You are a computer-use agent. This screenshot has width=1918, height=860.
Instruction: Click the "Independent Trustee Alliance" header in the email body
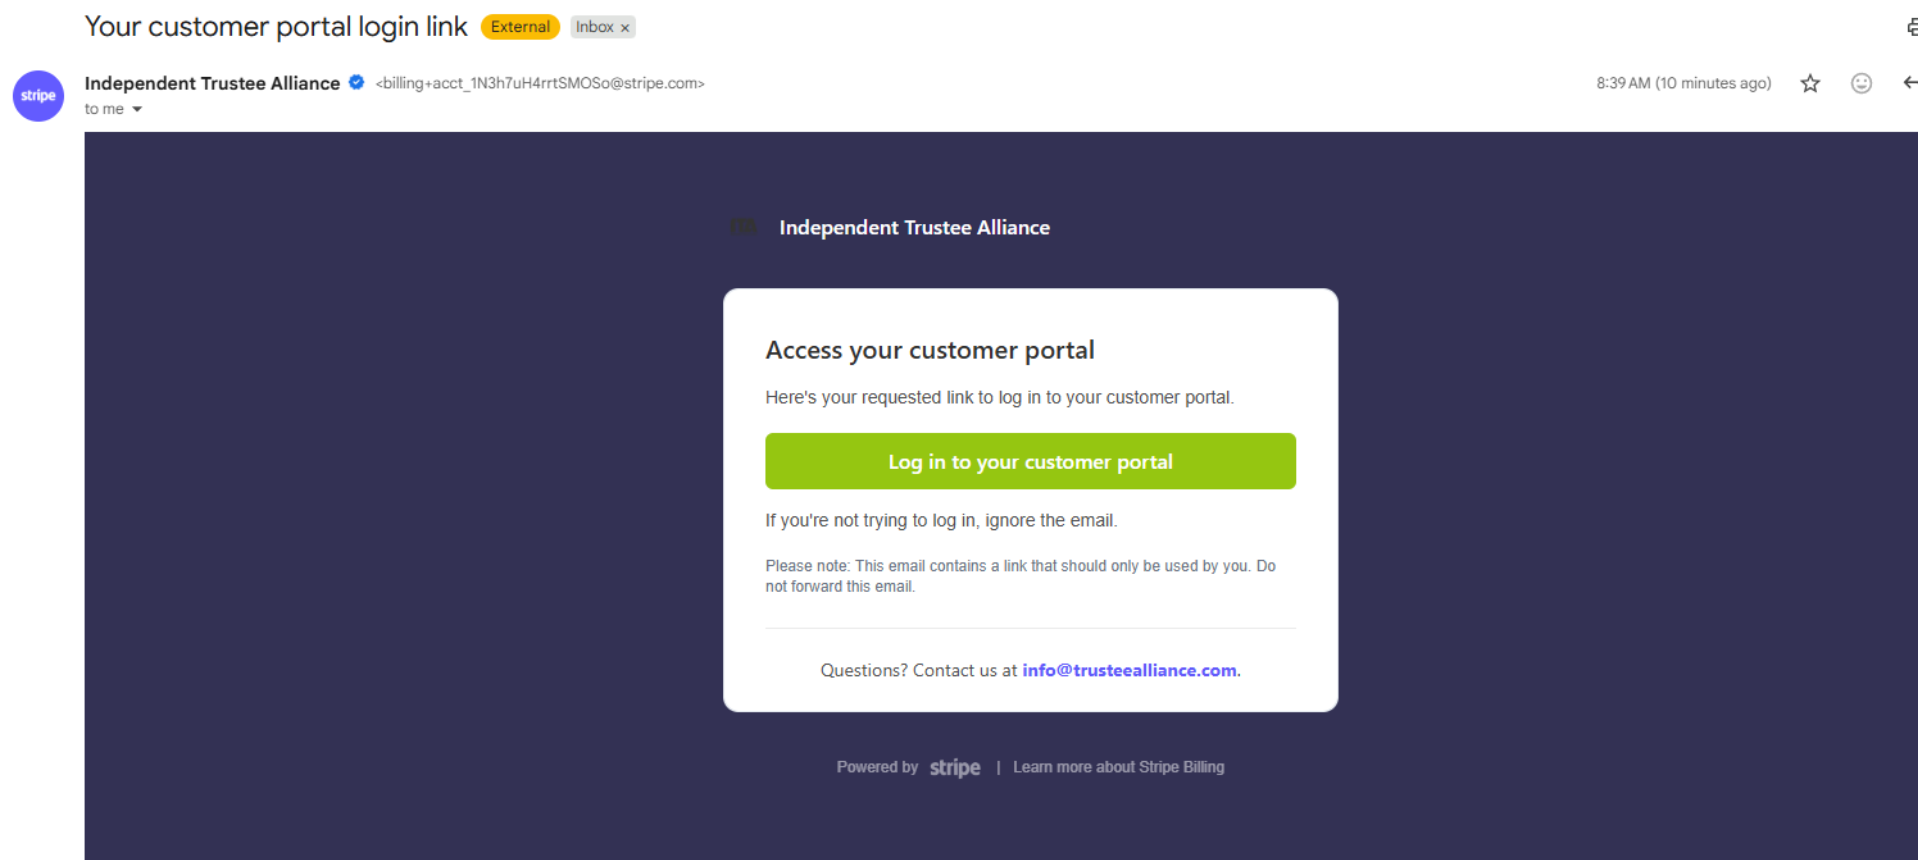914,228
